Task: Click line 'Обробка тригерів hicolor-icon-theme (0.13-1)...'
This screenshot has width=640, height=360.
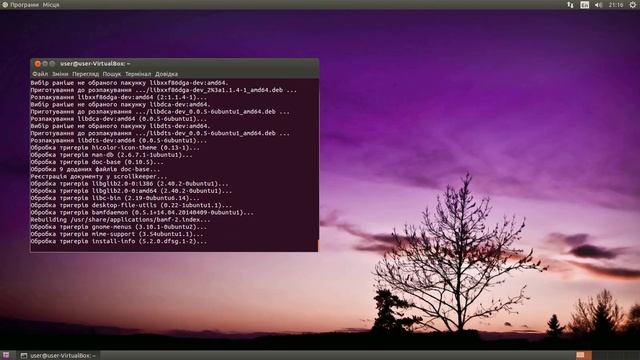Action: pos(115,147)
